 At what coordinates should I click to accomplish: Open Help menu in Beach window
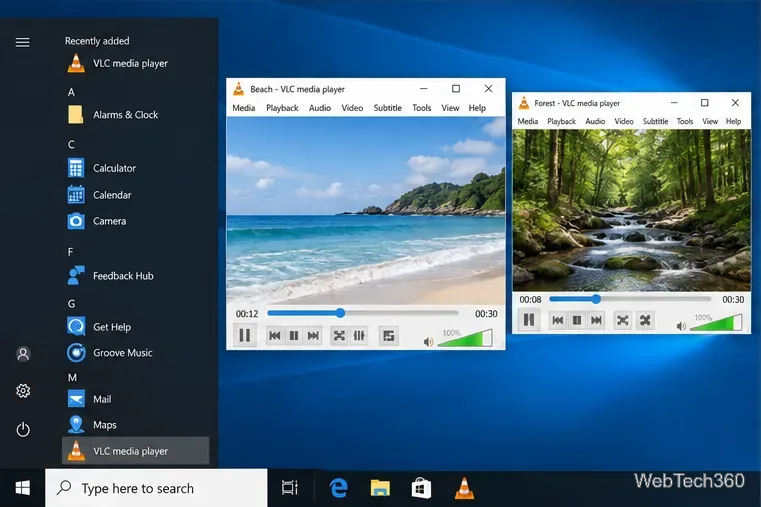477,108
